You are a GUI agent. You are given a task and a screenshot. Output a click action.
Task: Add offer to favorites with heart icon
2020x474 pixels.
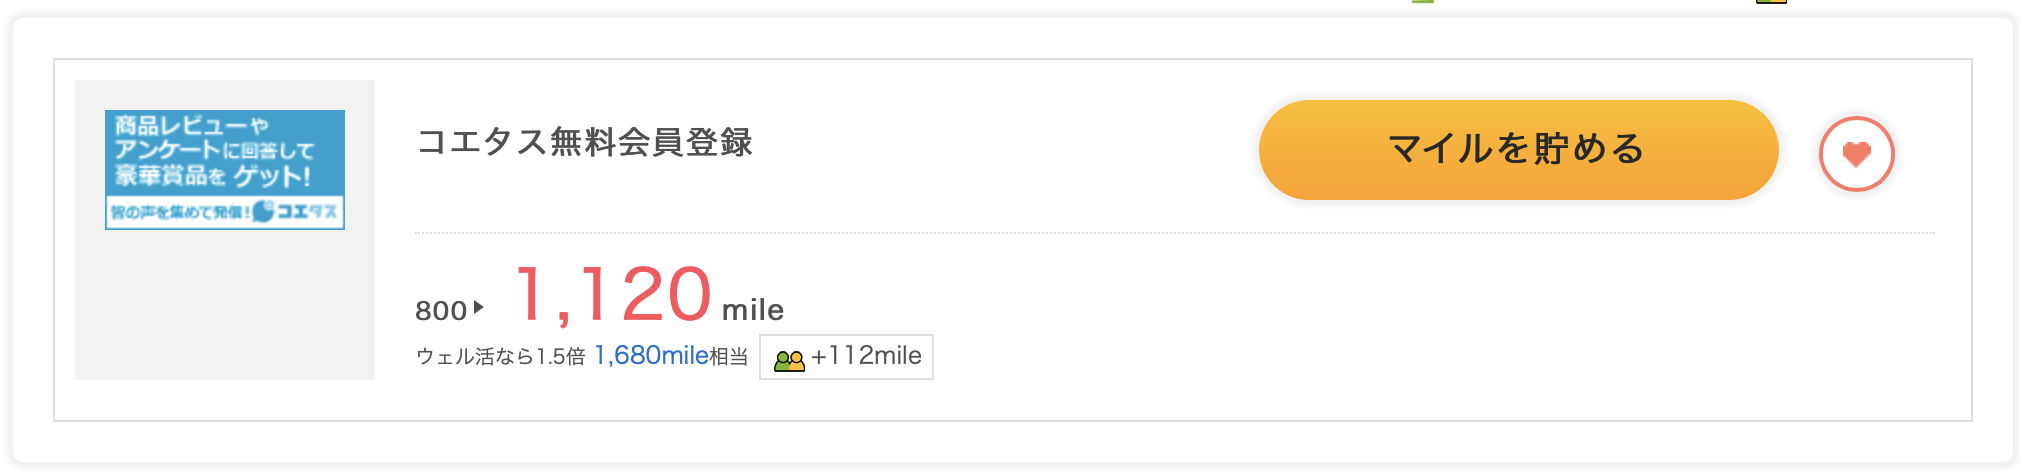tap(1856, 154)
